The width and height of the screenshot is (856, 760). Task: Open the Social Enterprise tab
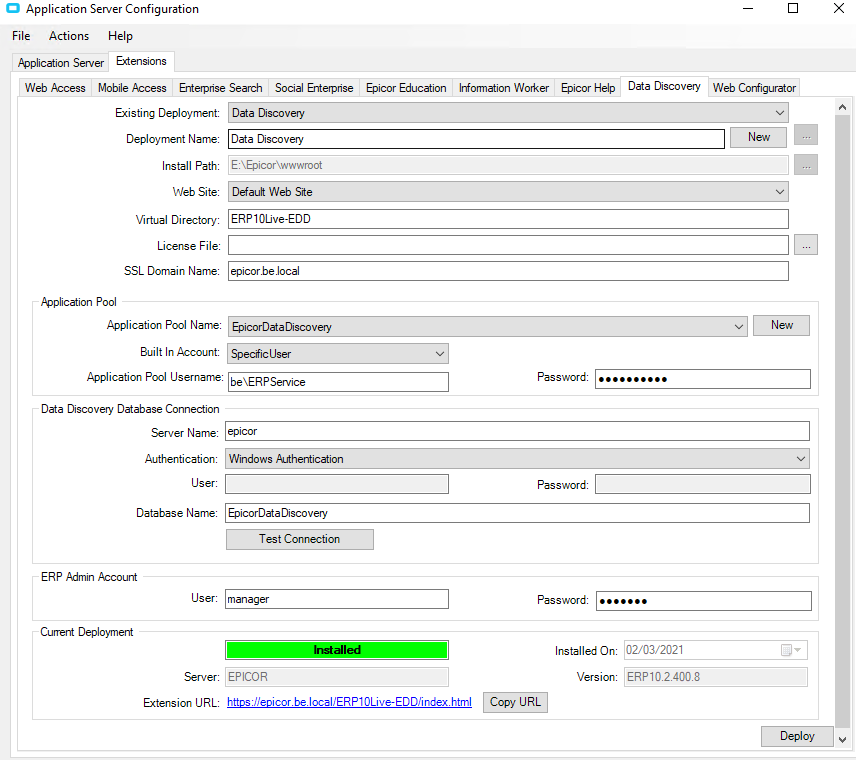click(314, 88)
